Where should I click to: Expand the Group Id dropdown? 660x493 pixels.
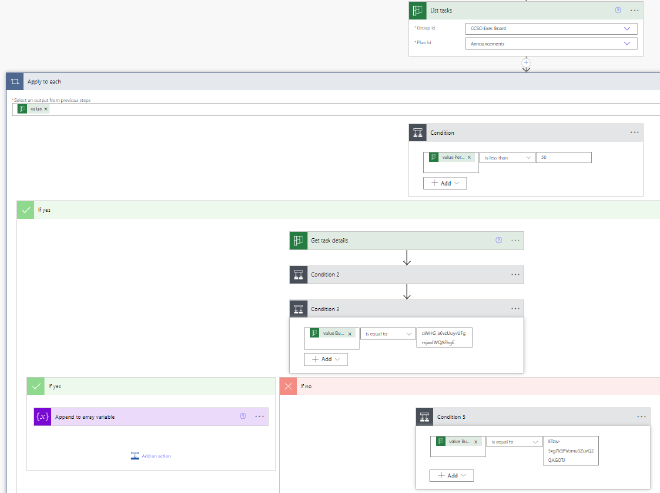(628, 28)
